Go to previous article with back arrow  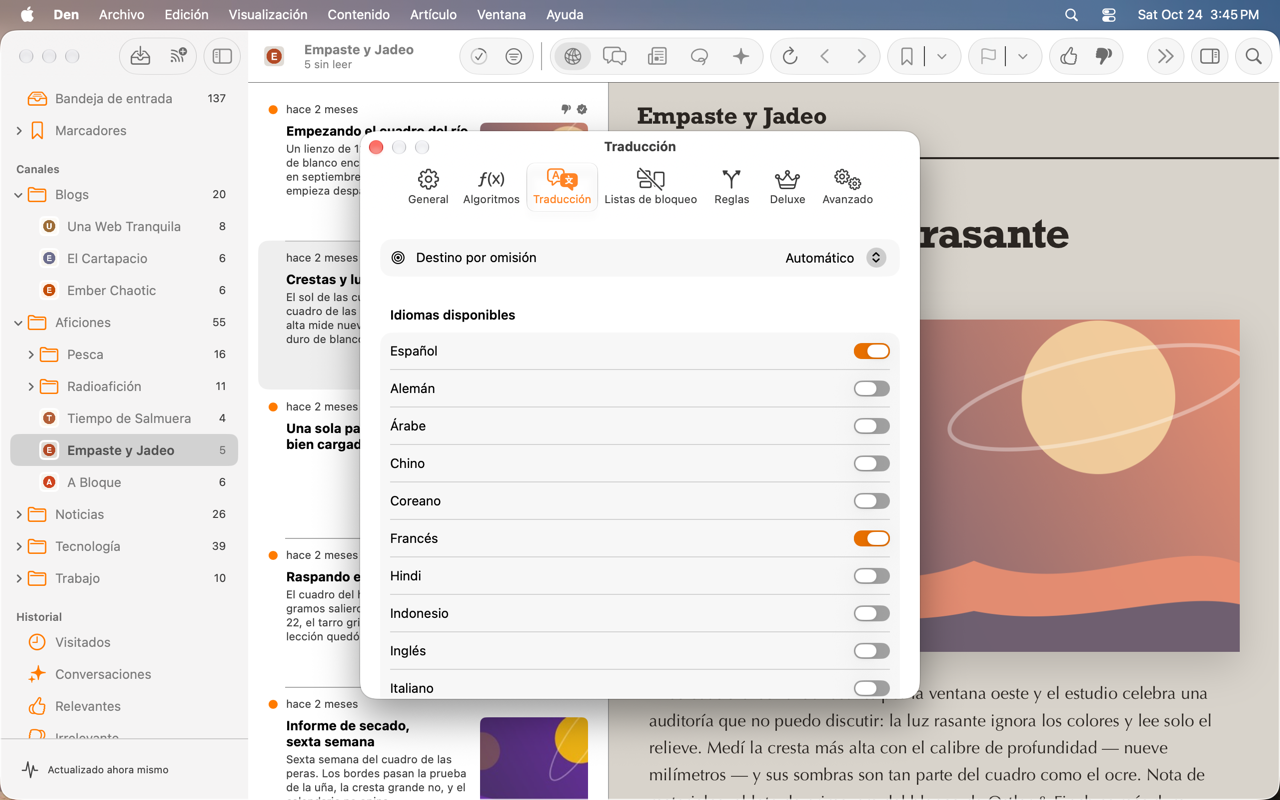(x=825, y=57)
